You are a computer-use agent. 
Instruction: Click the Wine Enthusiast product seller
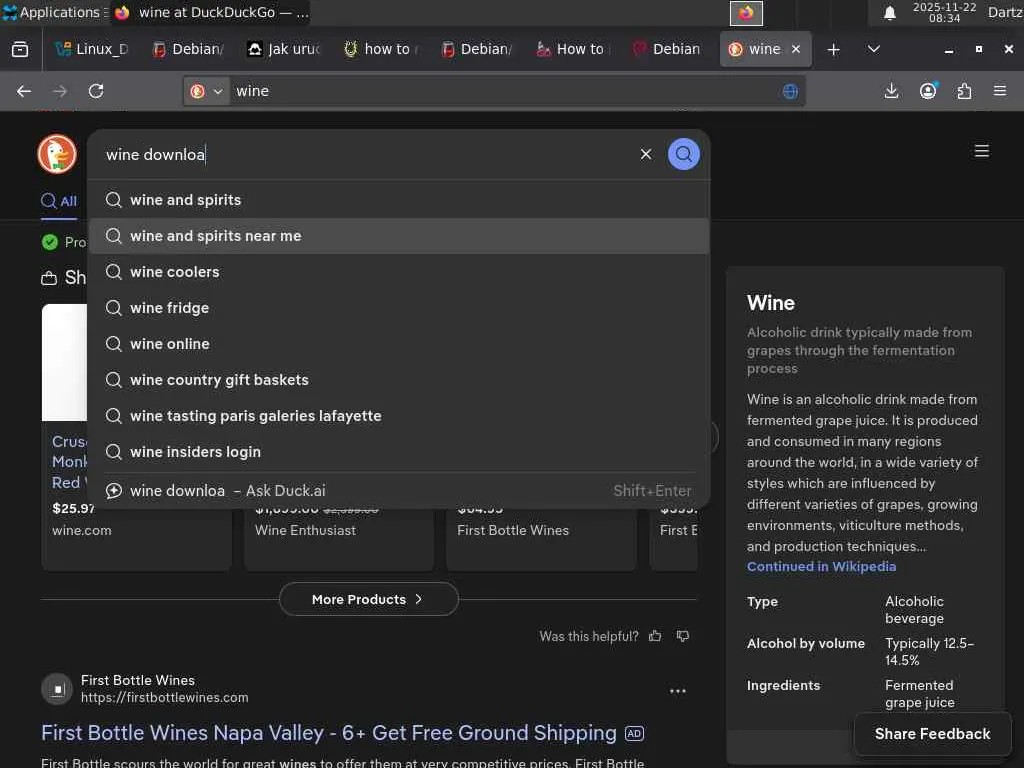pyautogui.click(x=305, y=530)
